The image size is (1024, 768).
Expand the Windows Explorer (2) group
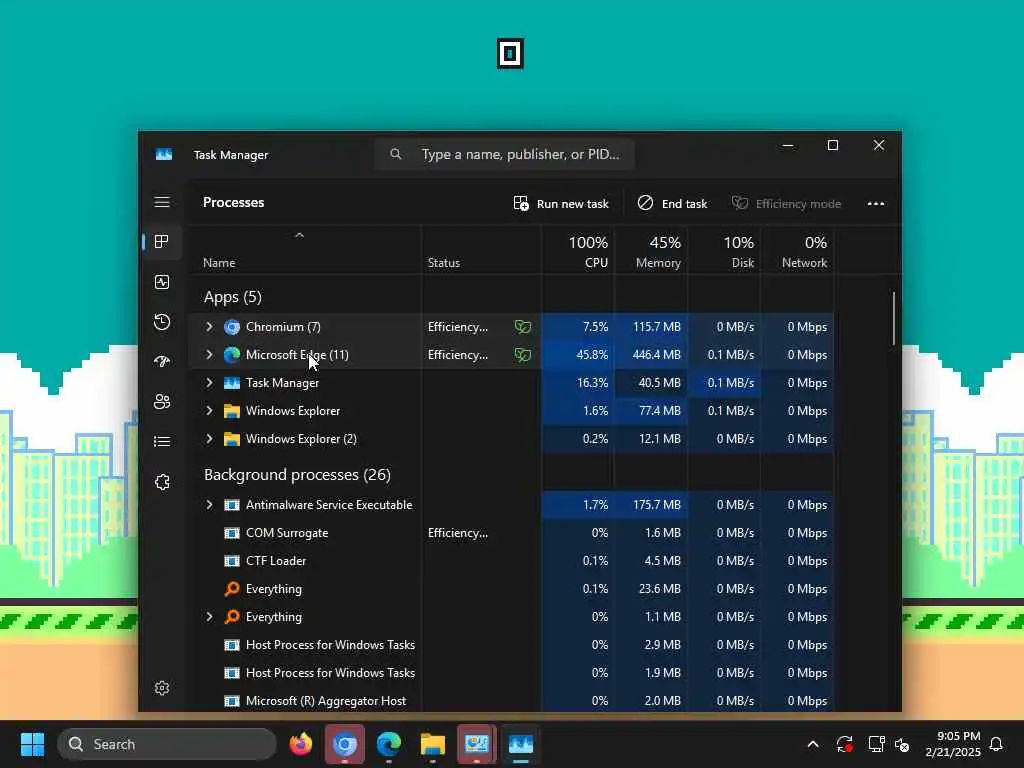tap(209, 439)
